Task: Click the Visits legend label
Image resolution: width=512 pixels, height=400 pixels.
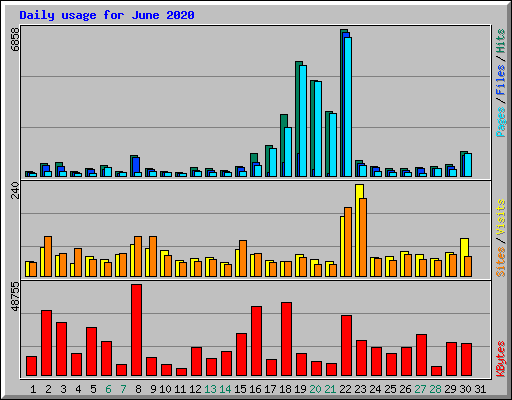Action: coord(501,217)
